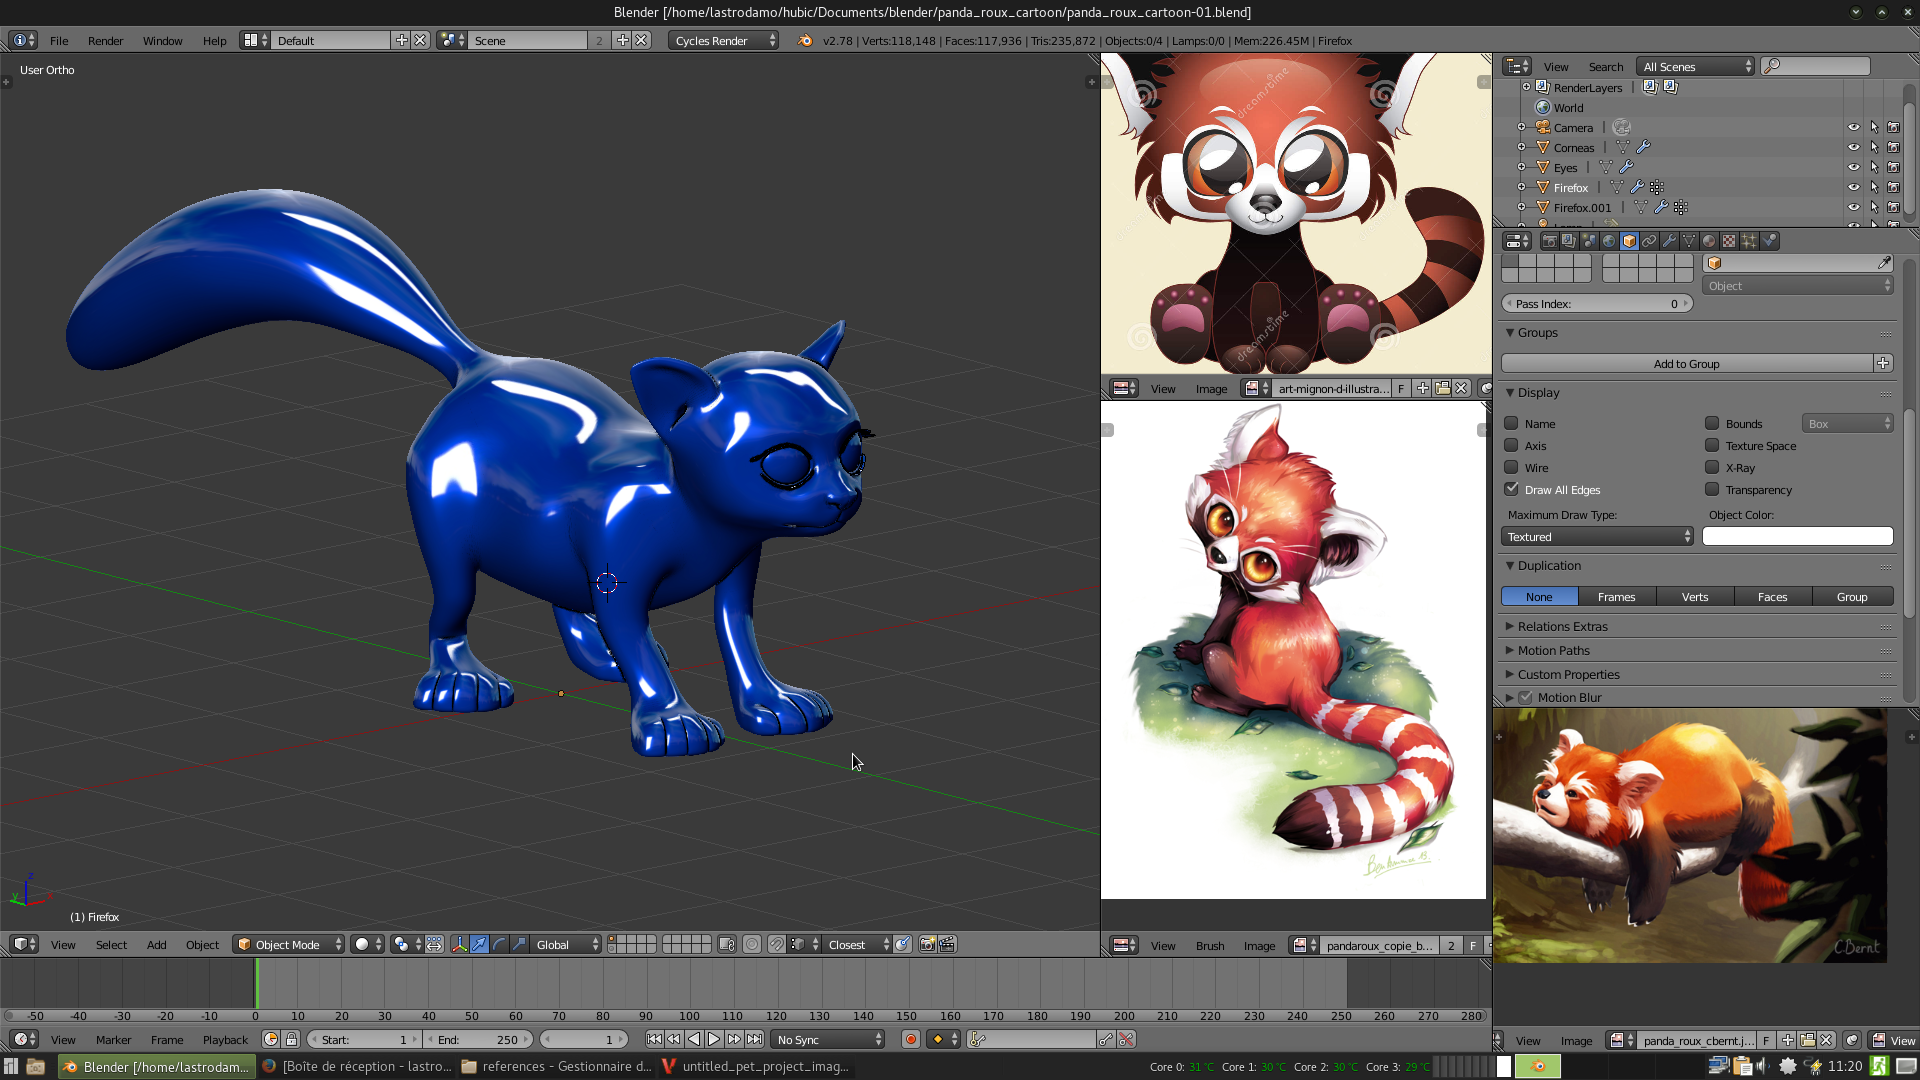Open the World properties tab

1609,241
